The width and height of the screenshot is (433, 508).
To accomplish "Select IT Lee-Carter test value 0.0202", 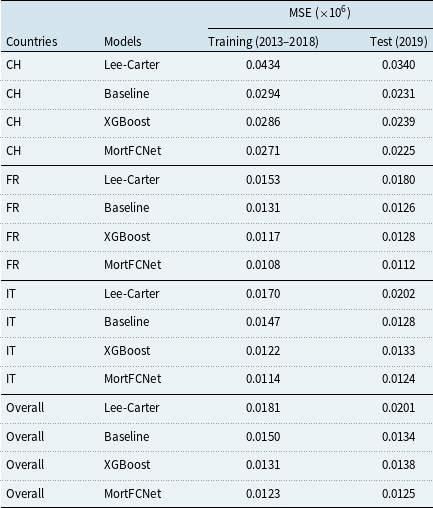I will [x=399, y=294].
